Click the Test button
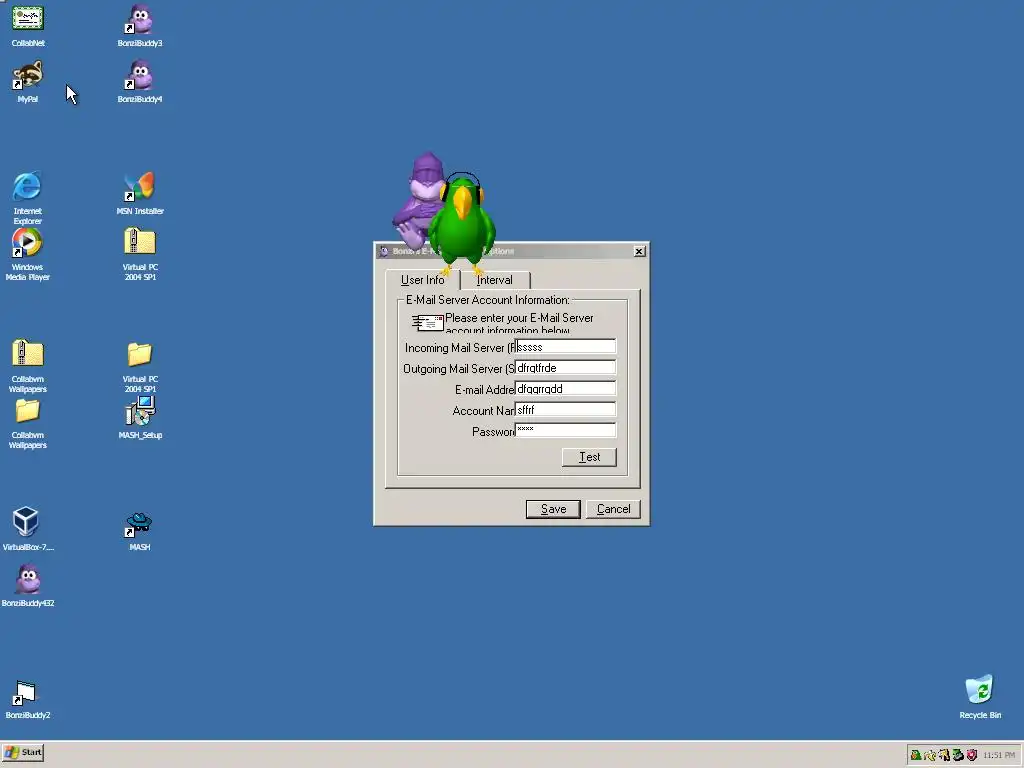The image size is (1024, 768). click(589, 457)
